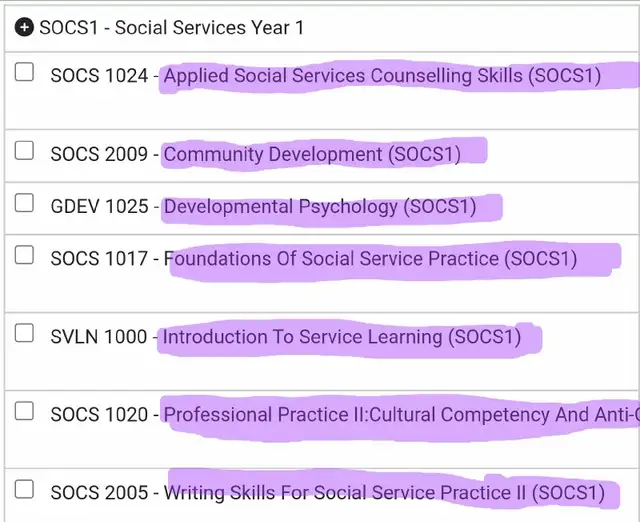Click the Social Services Year 1 heading

click(170, 27)
